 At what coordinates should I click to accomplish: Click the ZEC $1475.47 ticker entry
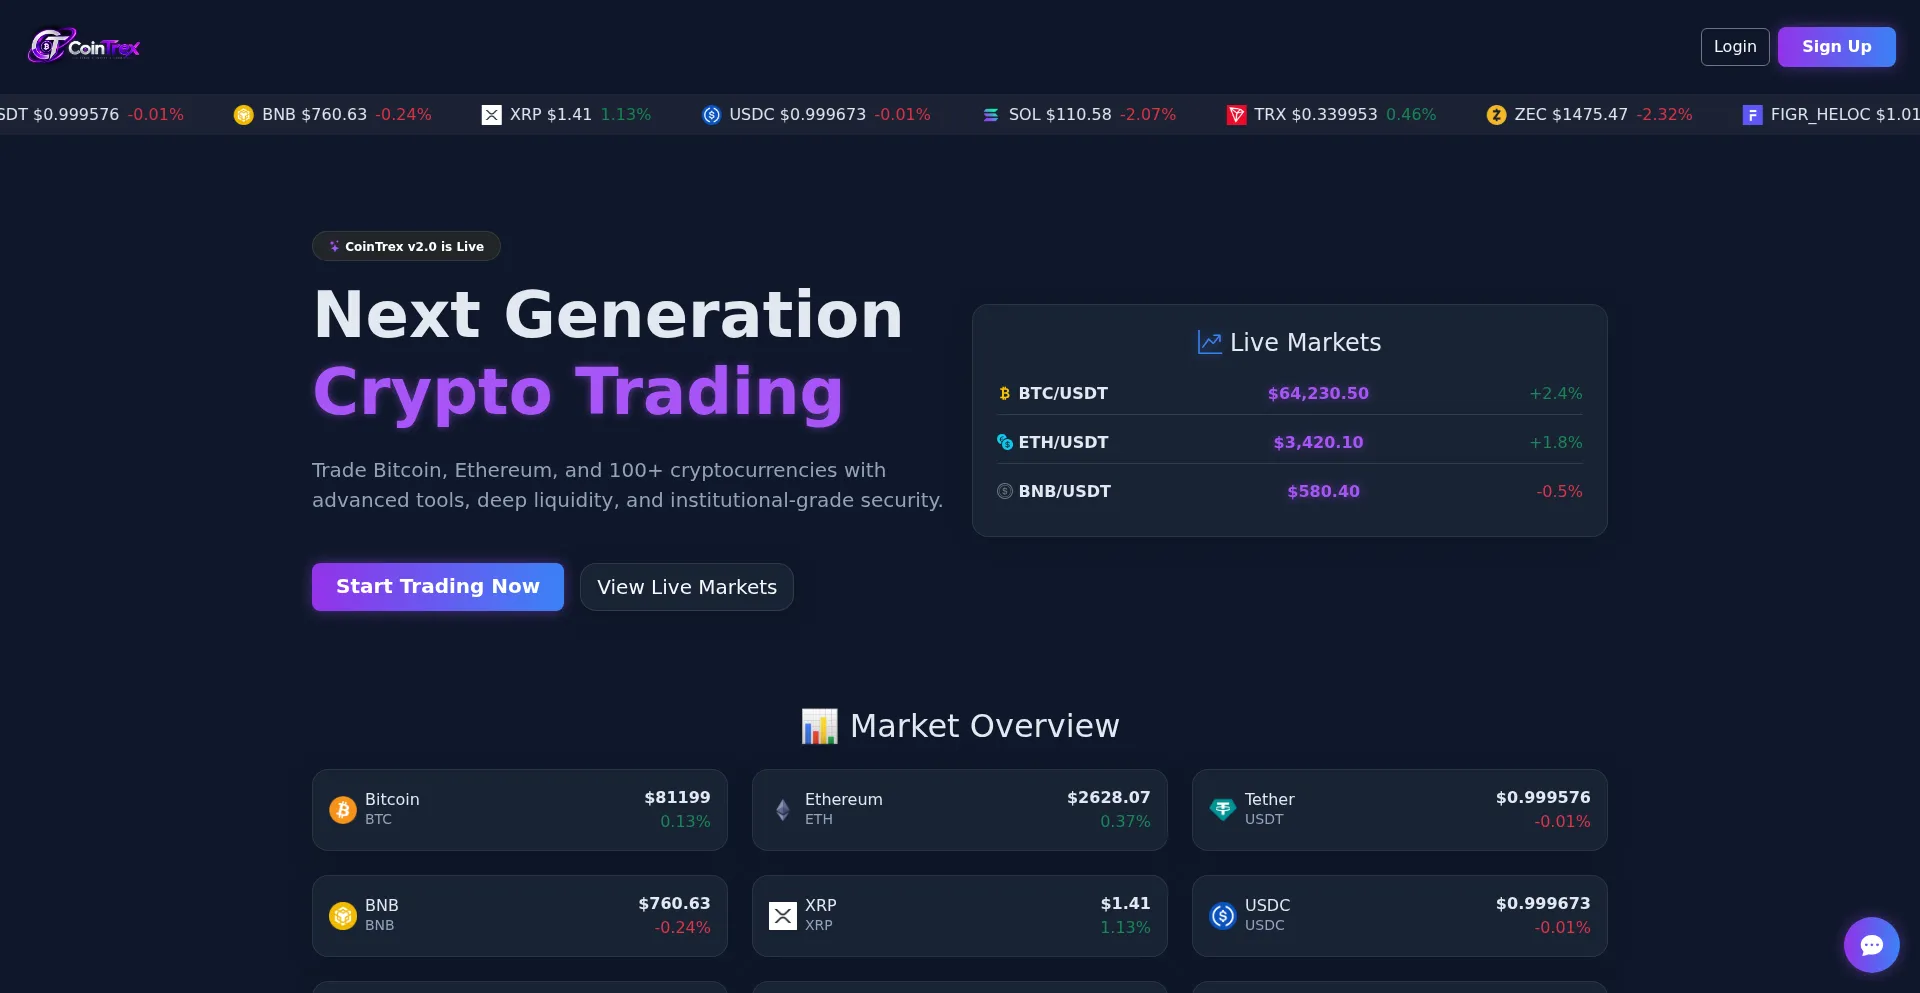pyautogui.click(x=1590, y=115)
